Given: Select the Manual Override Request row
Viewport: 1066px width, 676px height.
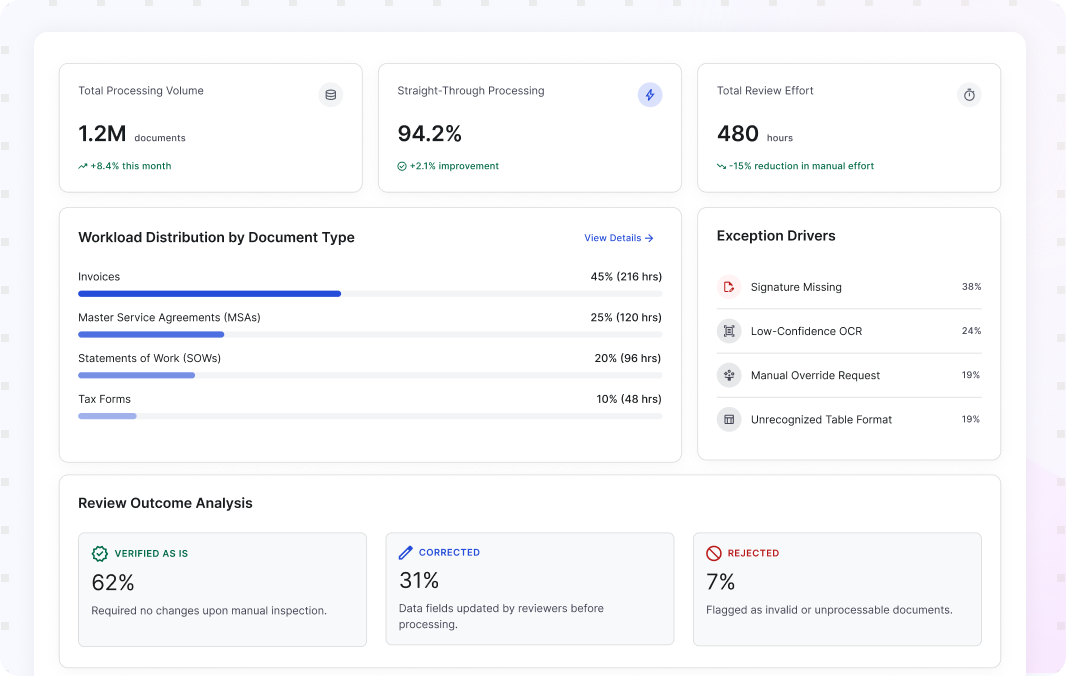Looking at the screenshot, I should coord(849,375).
